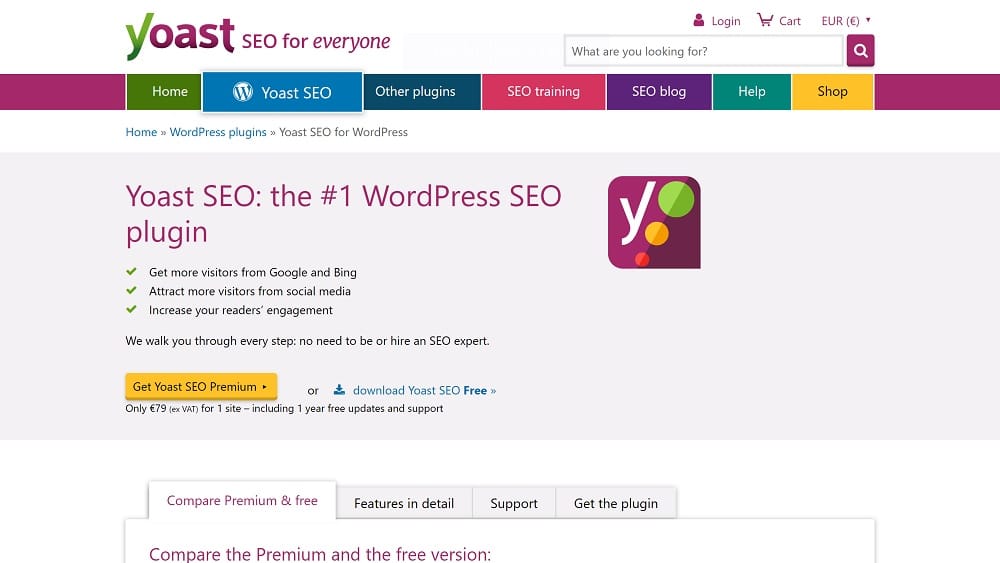The image size is (1000, 563).
Task: Click the Yoast logo in the header
Action: click(180, 36)
